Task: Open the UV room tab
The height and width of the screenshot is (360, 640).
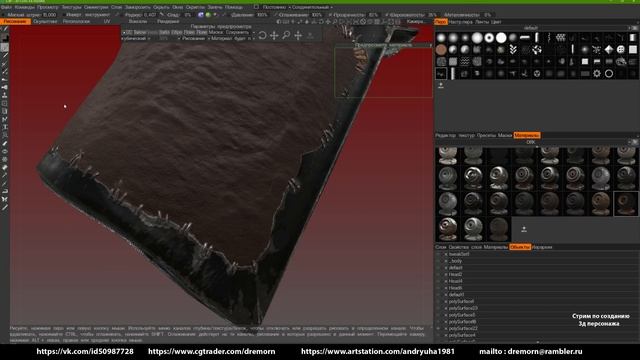Action: [107, 21]
